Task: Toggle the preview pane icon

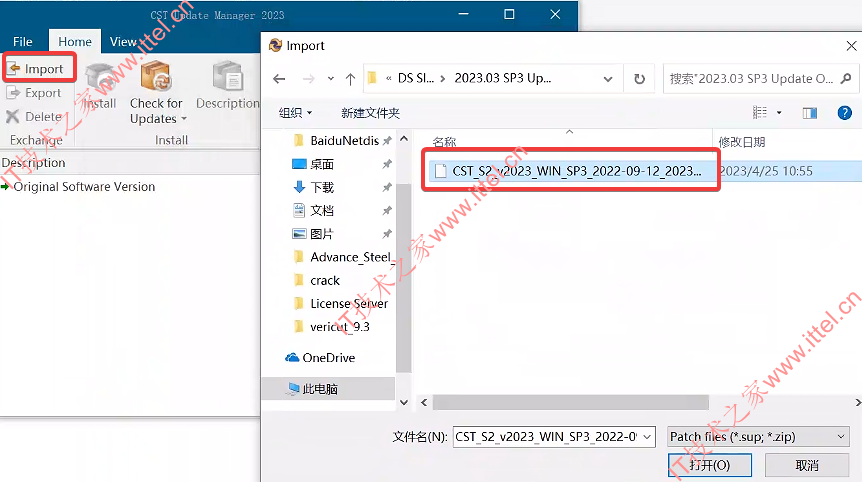Action: pyautogui.click(x=810, y=113)
